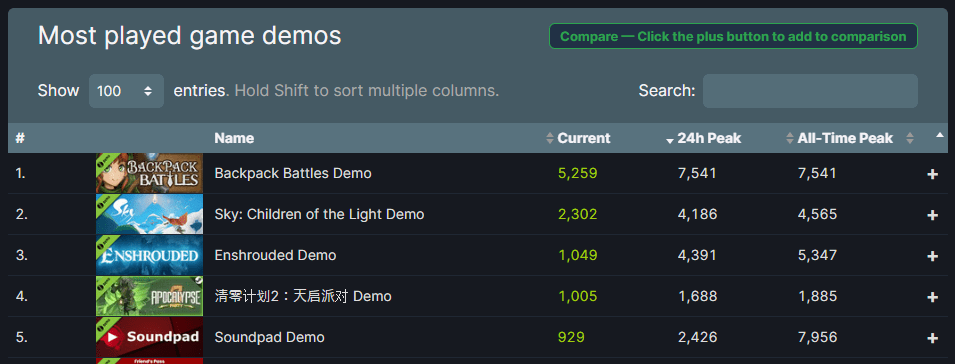Sort by the last column arrow header

(939, 135)
